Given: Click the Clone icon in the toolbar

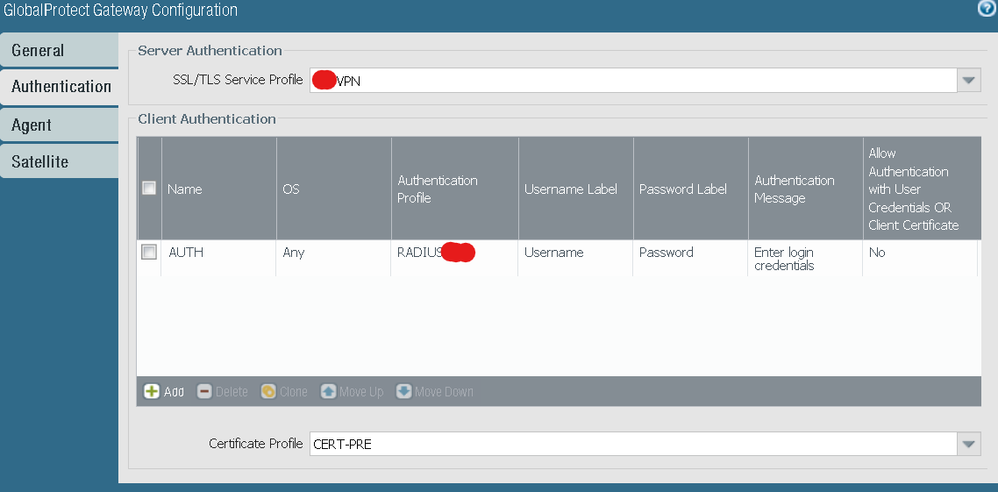Looking at the screenshot, I should (x=268, y=391).
